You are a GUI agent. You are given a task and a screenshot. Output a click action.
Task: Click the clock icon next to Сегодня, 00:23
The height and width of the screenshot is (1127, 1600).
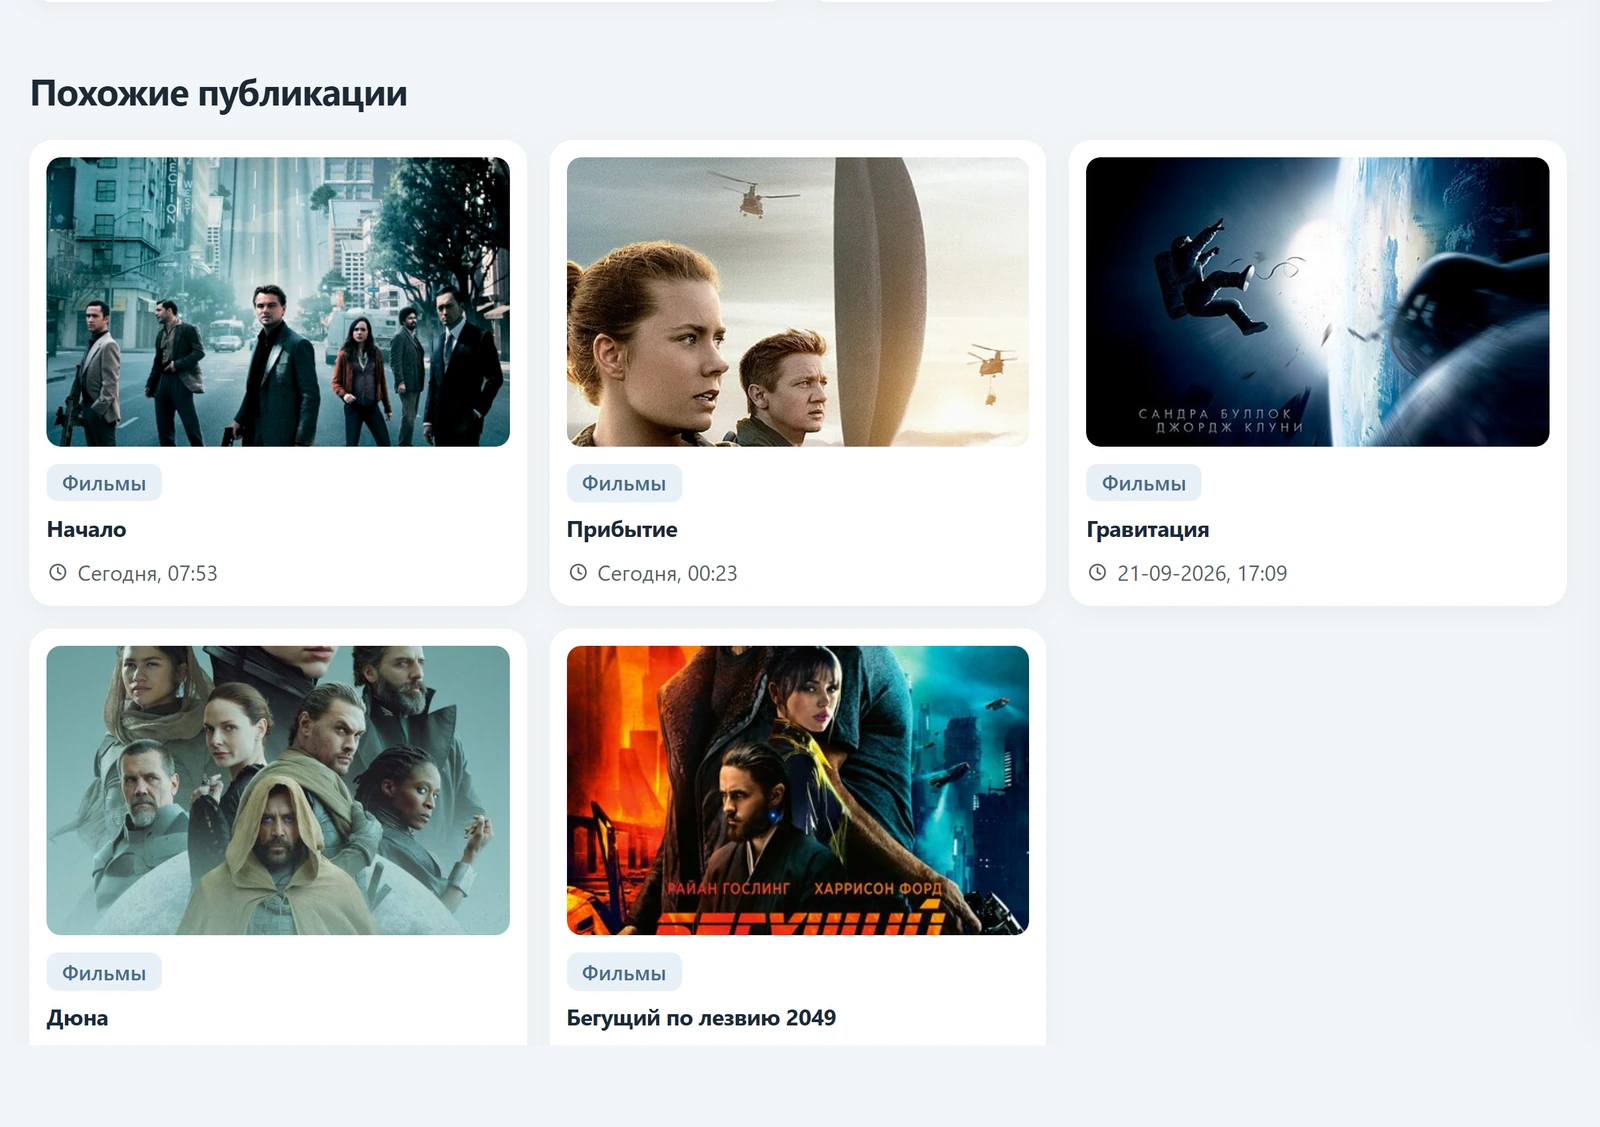578,573
